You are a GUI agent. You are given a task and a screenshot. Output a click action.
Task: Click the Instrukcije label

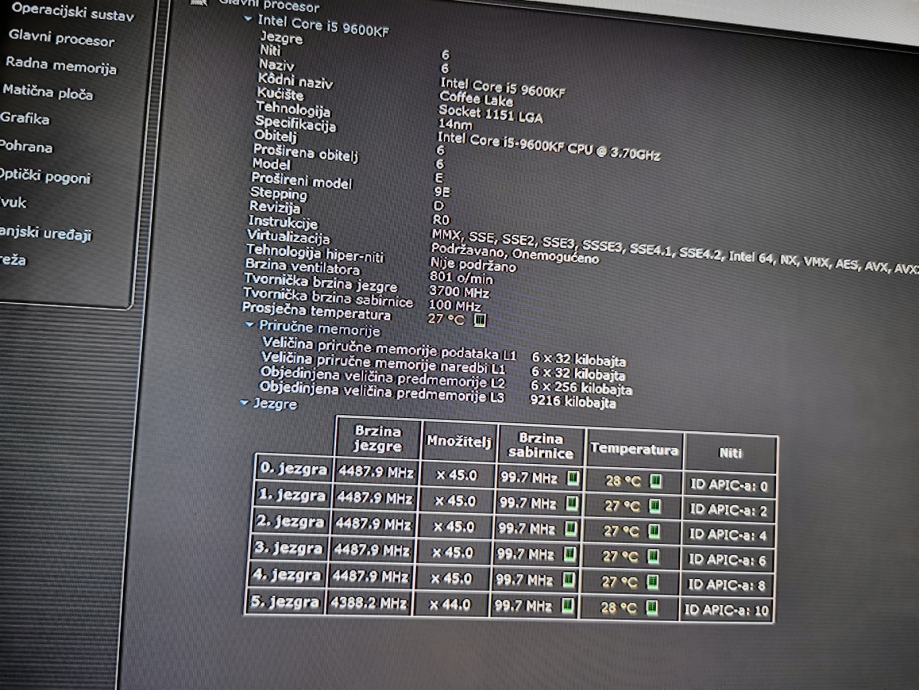(283, 222)
